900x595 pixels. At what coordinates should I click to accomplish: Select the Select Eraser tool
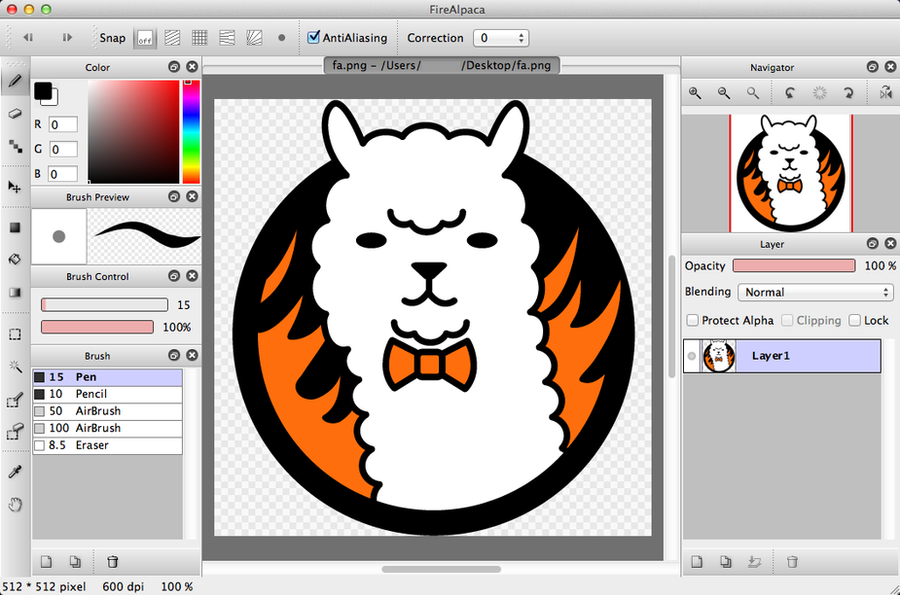pos(15,431)
